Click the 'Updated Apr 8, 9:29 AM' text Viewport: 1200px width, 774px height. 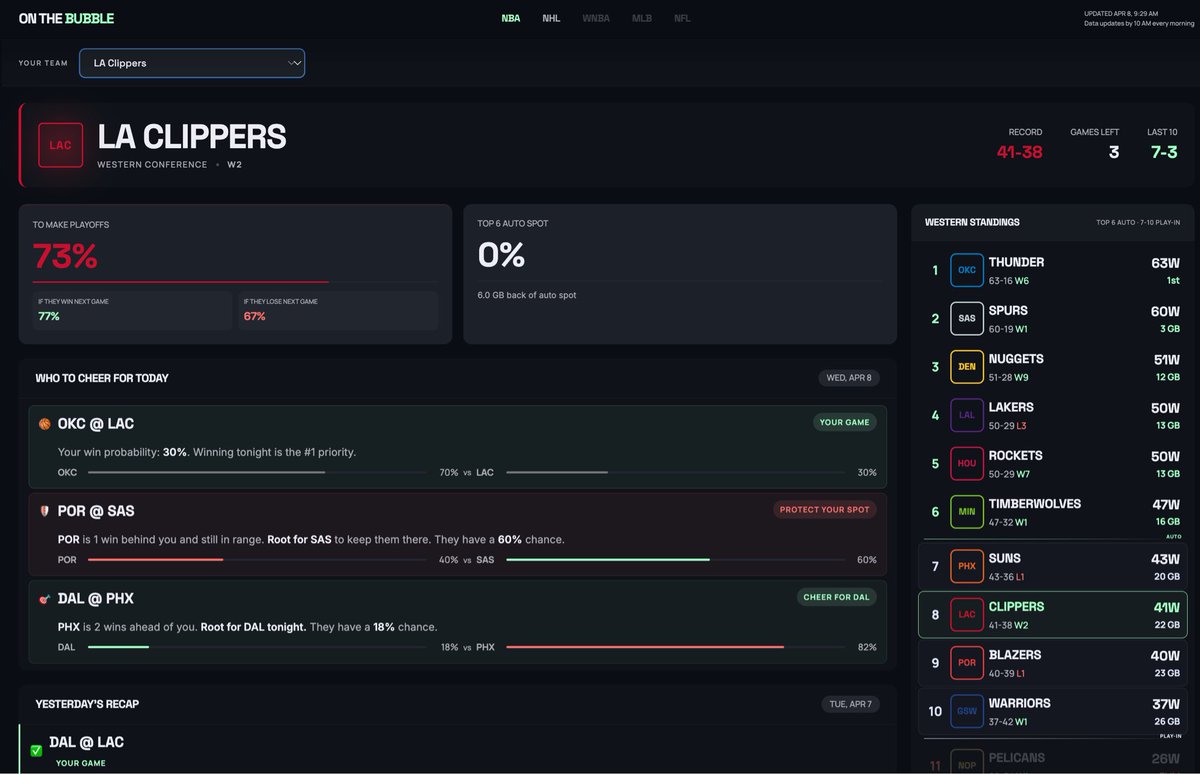pos(1121,13)
